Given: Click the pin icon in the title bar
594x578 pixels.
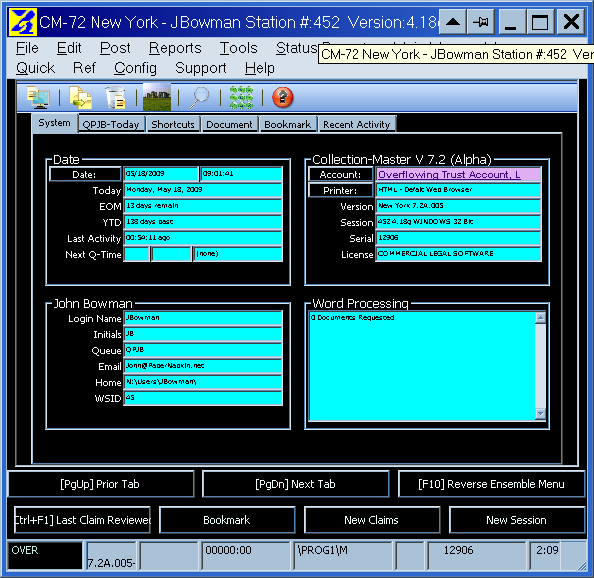Looking at the screenshot, I should tap(480, 22).
